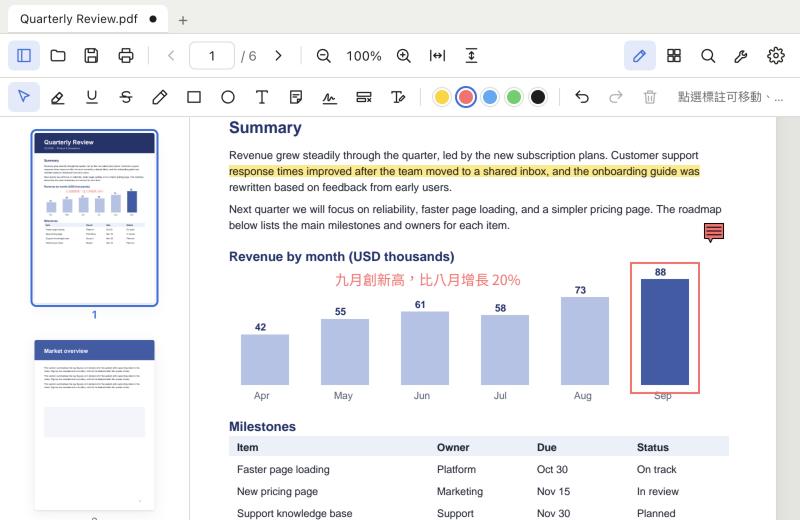Open the page grid thumbnails view
The height and width of the screenshot is (520, 800).
(x=674, y=56)
